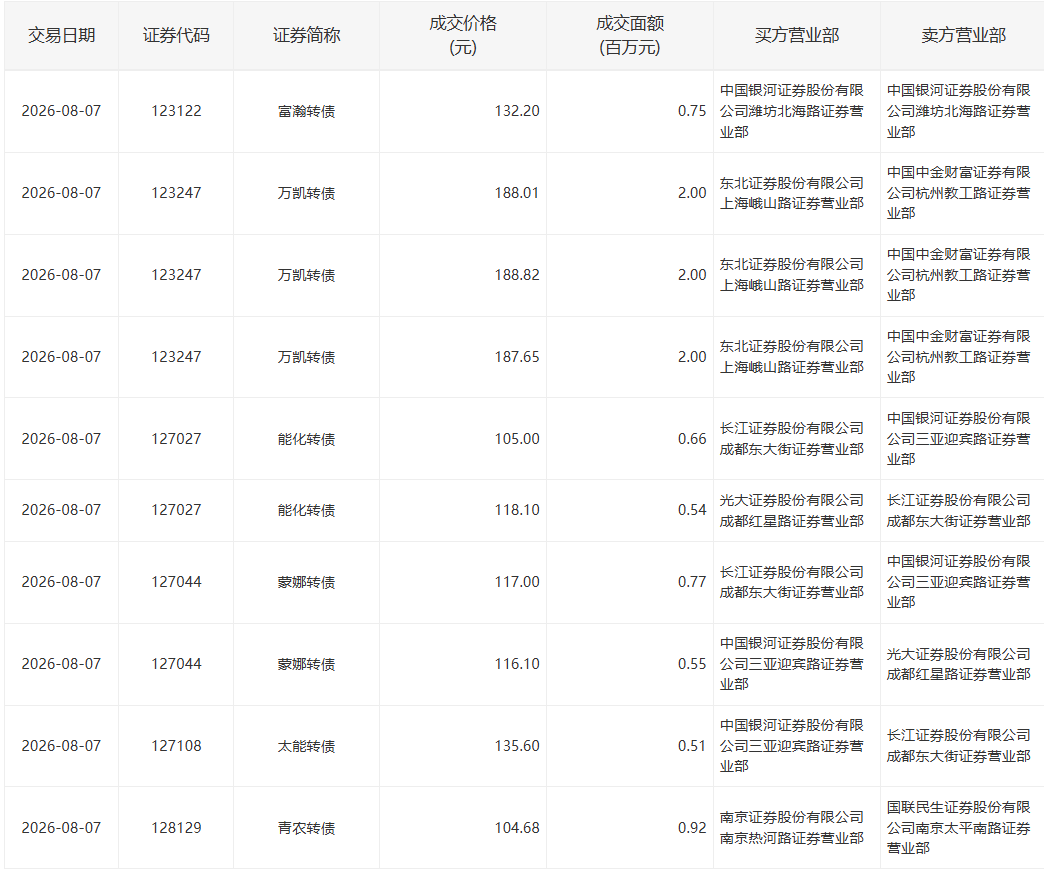
Task: Click price value 135.60
Action: (x=517, y=746)
